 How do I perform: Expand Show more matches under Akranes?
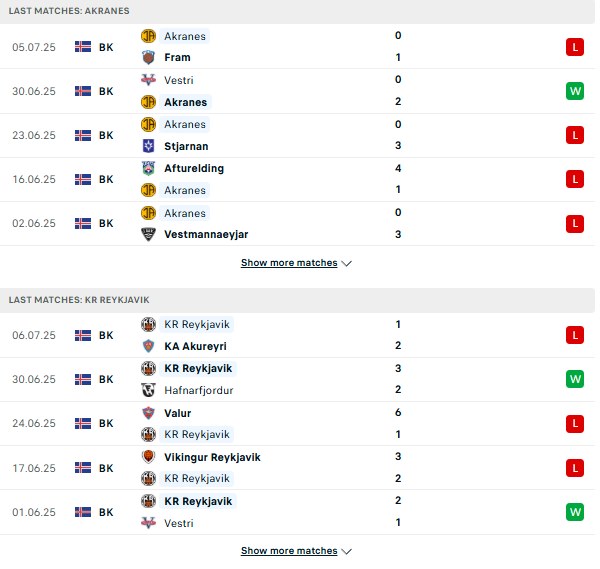click(x=289, y=263)
